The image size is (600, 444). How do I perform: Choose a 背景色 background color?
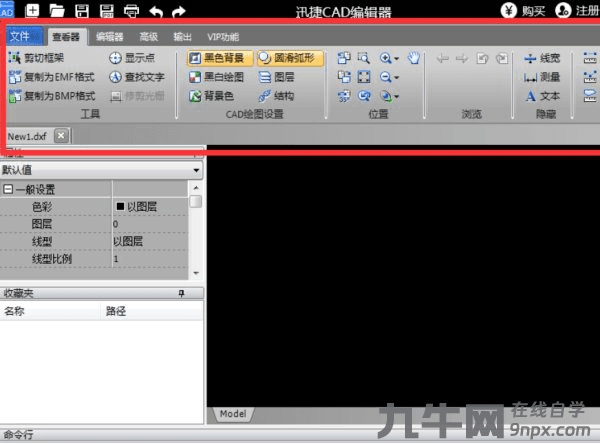pyautogui.click(x=212, y=96)
